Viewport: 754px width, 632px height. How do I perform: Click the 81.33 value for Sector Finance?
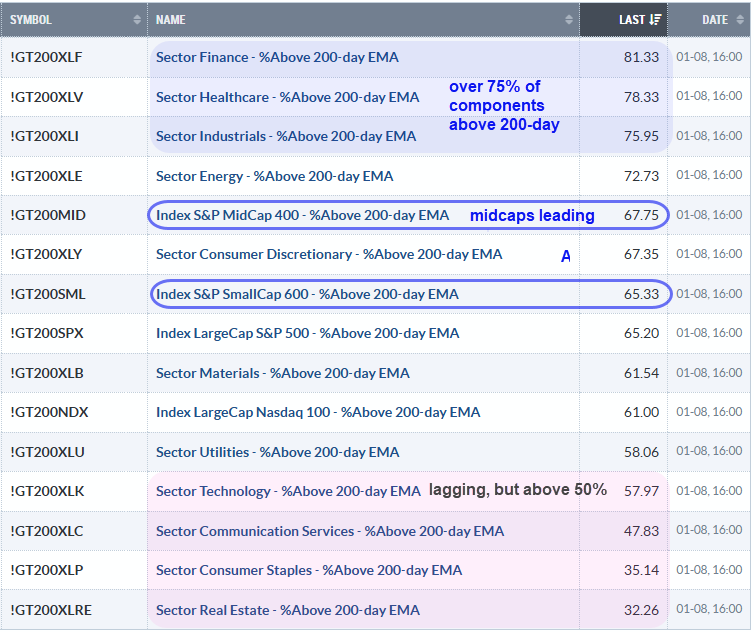pos(639,58)
